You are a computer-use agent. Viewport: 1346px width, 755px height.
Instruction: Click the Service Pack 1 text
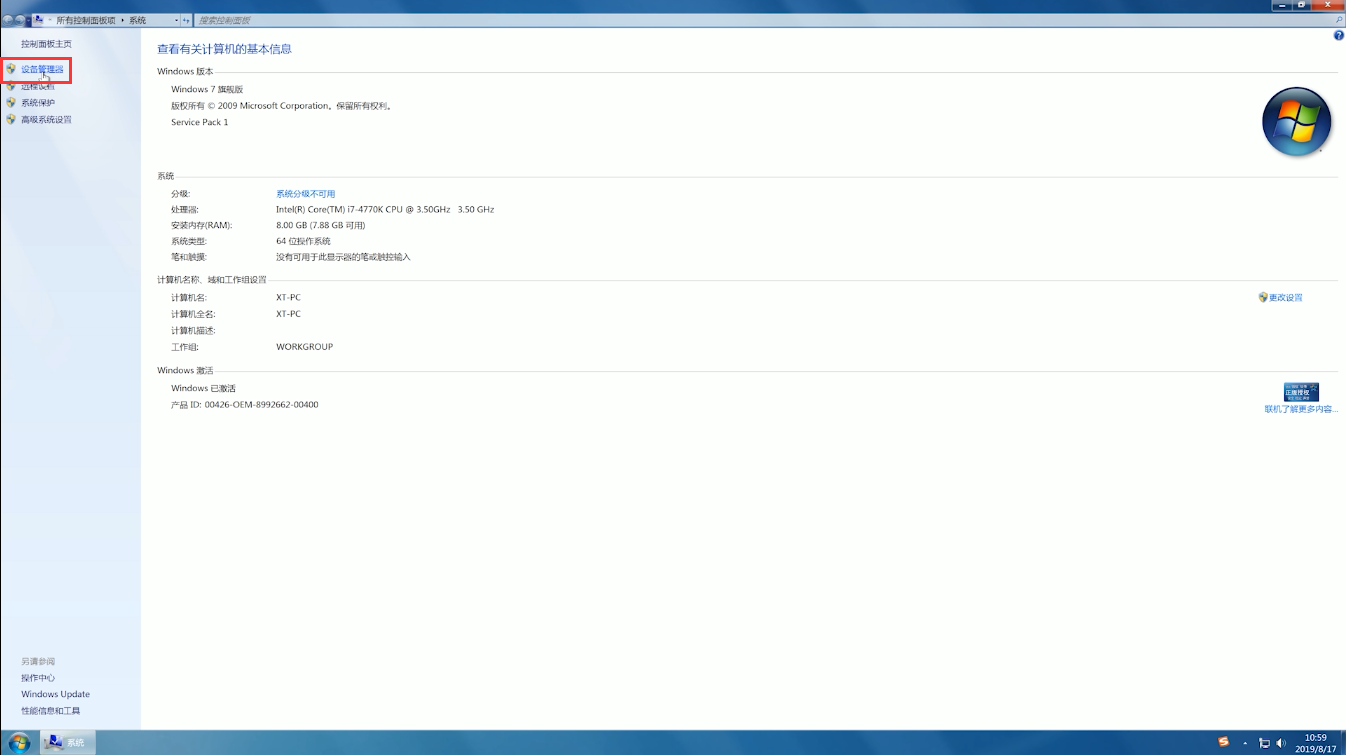pos(199,122)
